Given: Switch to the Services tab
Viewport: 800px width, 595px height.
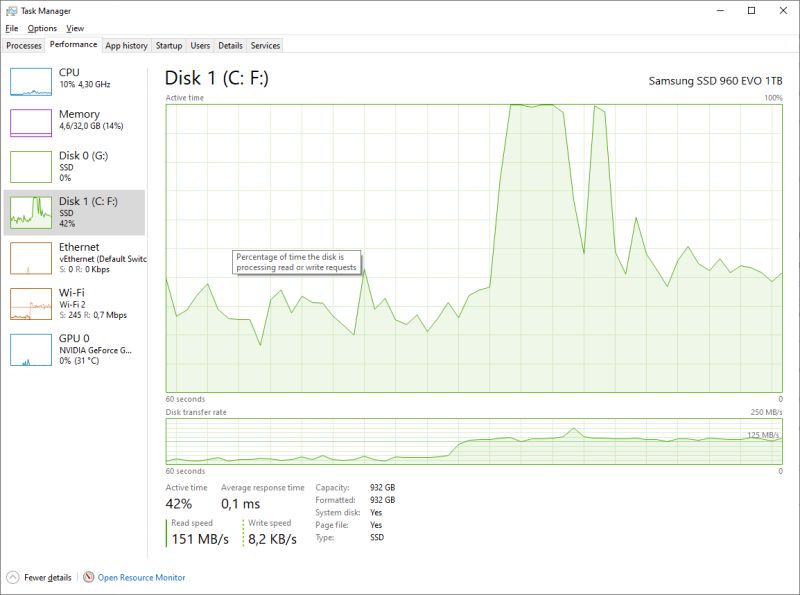Looking at the screenshot, I should coord(265,45).
